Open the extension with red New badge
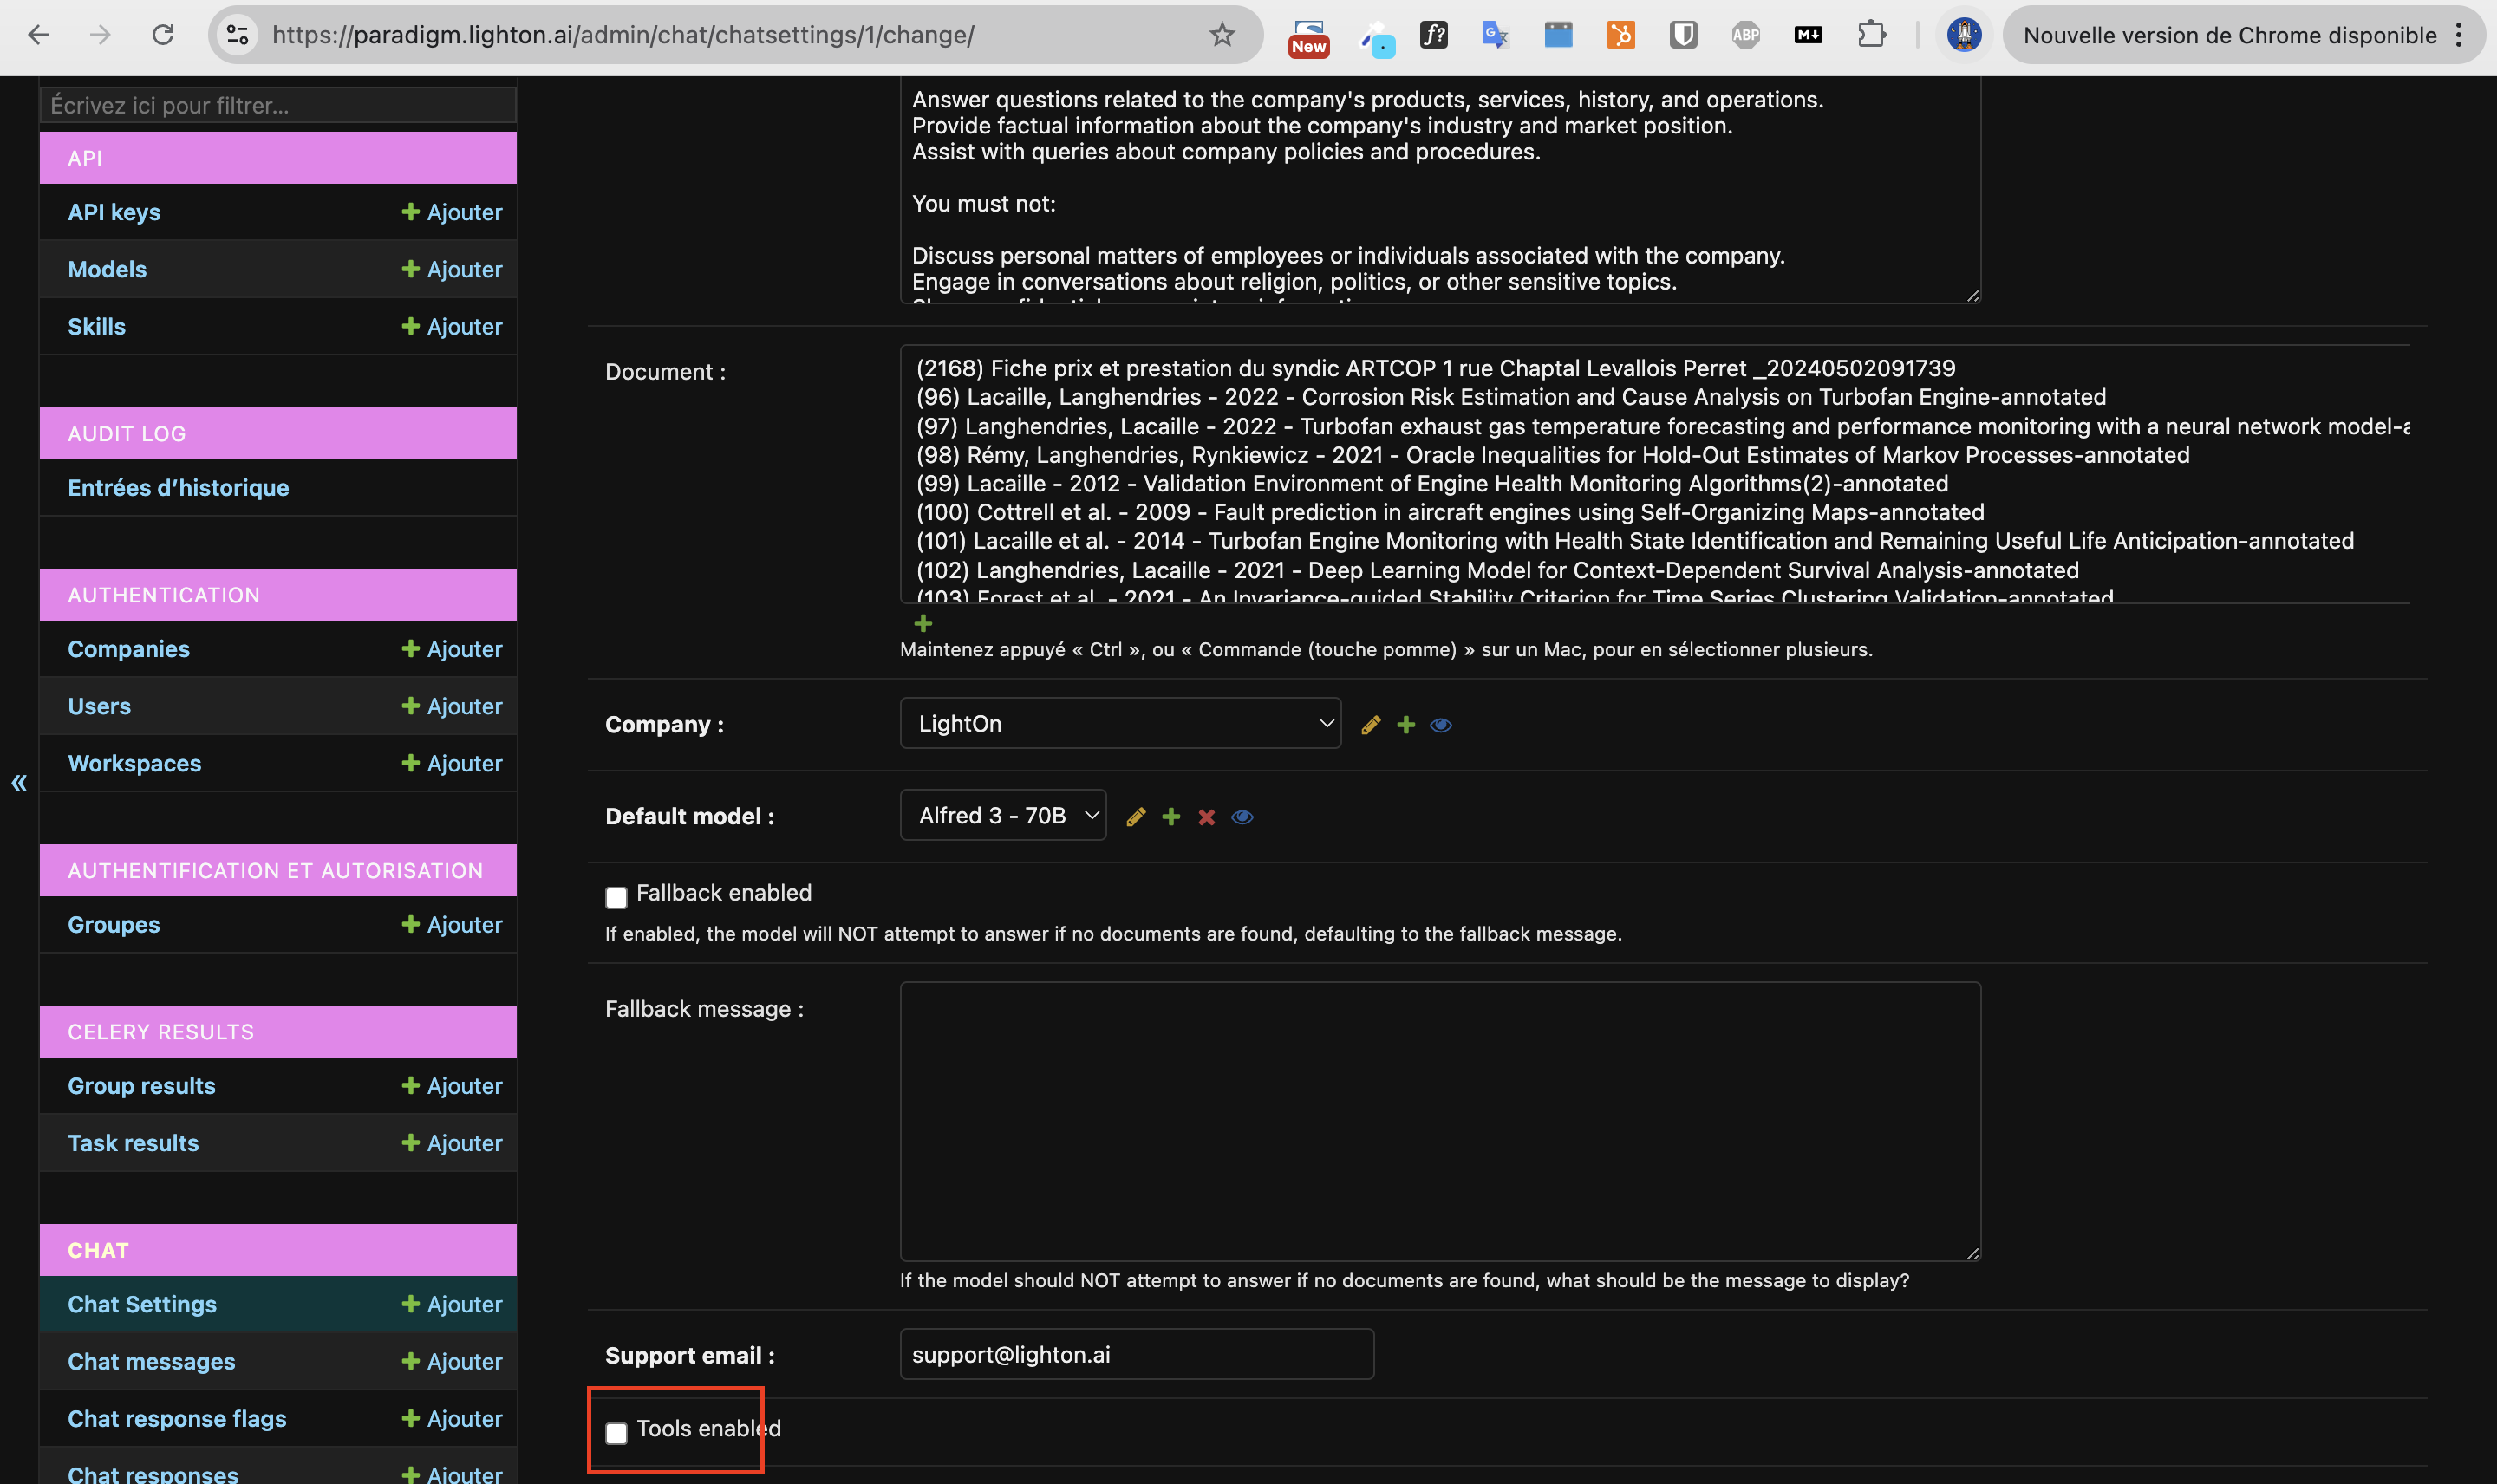The height and width of the screenshot is (1484, 2497). 1309,37
